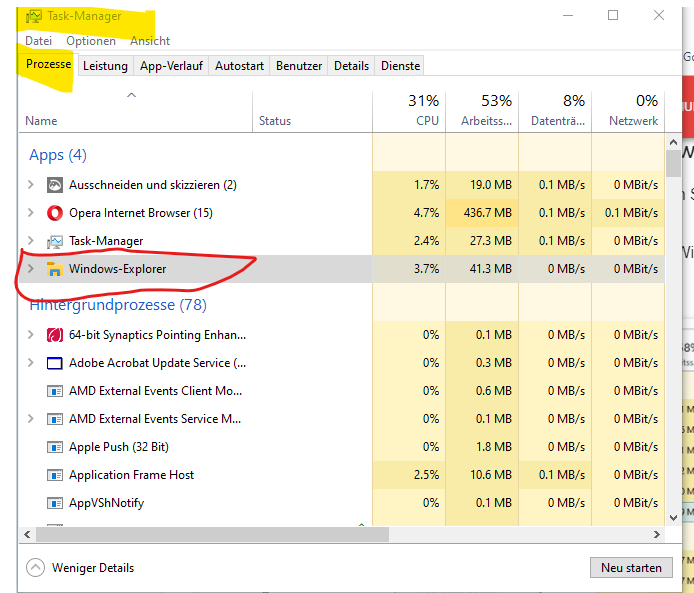Select AppVShNotify row name
The width and height of the screenshot is (694, 593).
coord(106,503)
